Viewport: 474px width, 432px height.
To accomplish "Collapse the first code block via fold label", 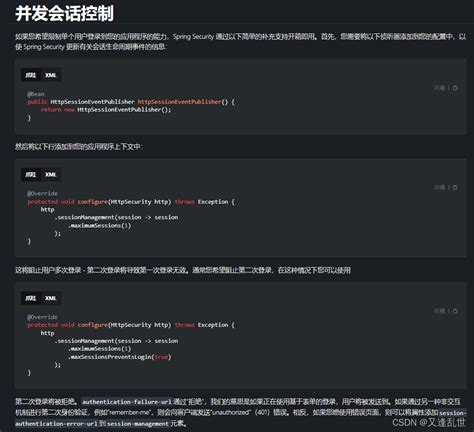I will pyautogui.click(x=439, y=88).
